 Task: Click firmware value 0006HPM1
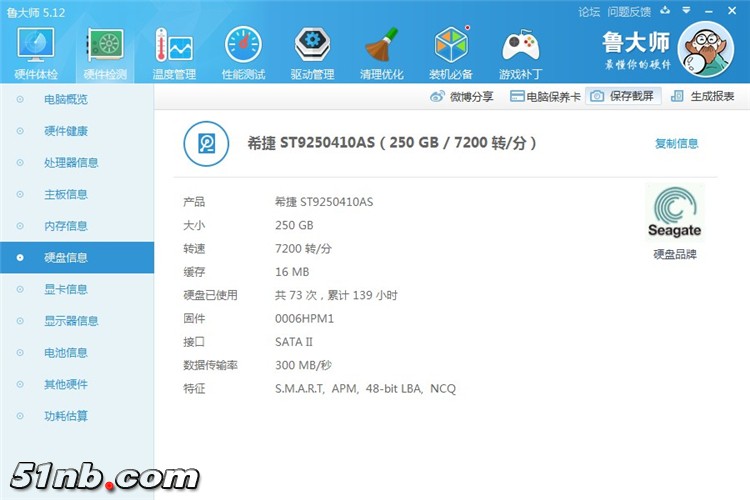(304, 319)
